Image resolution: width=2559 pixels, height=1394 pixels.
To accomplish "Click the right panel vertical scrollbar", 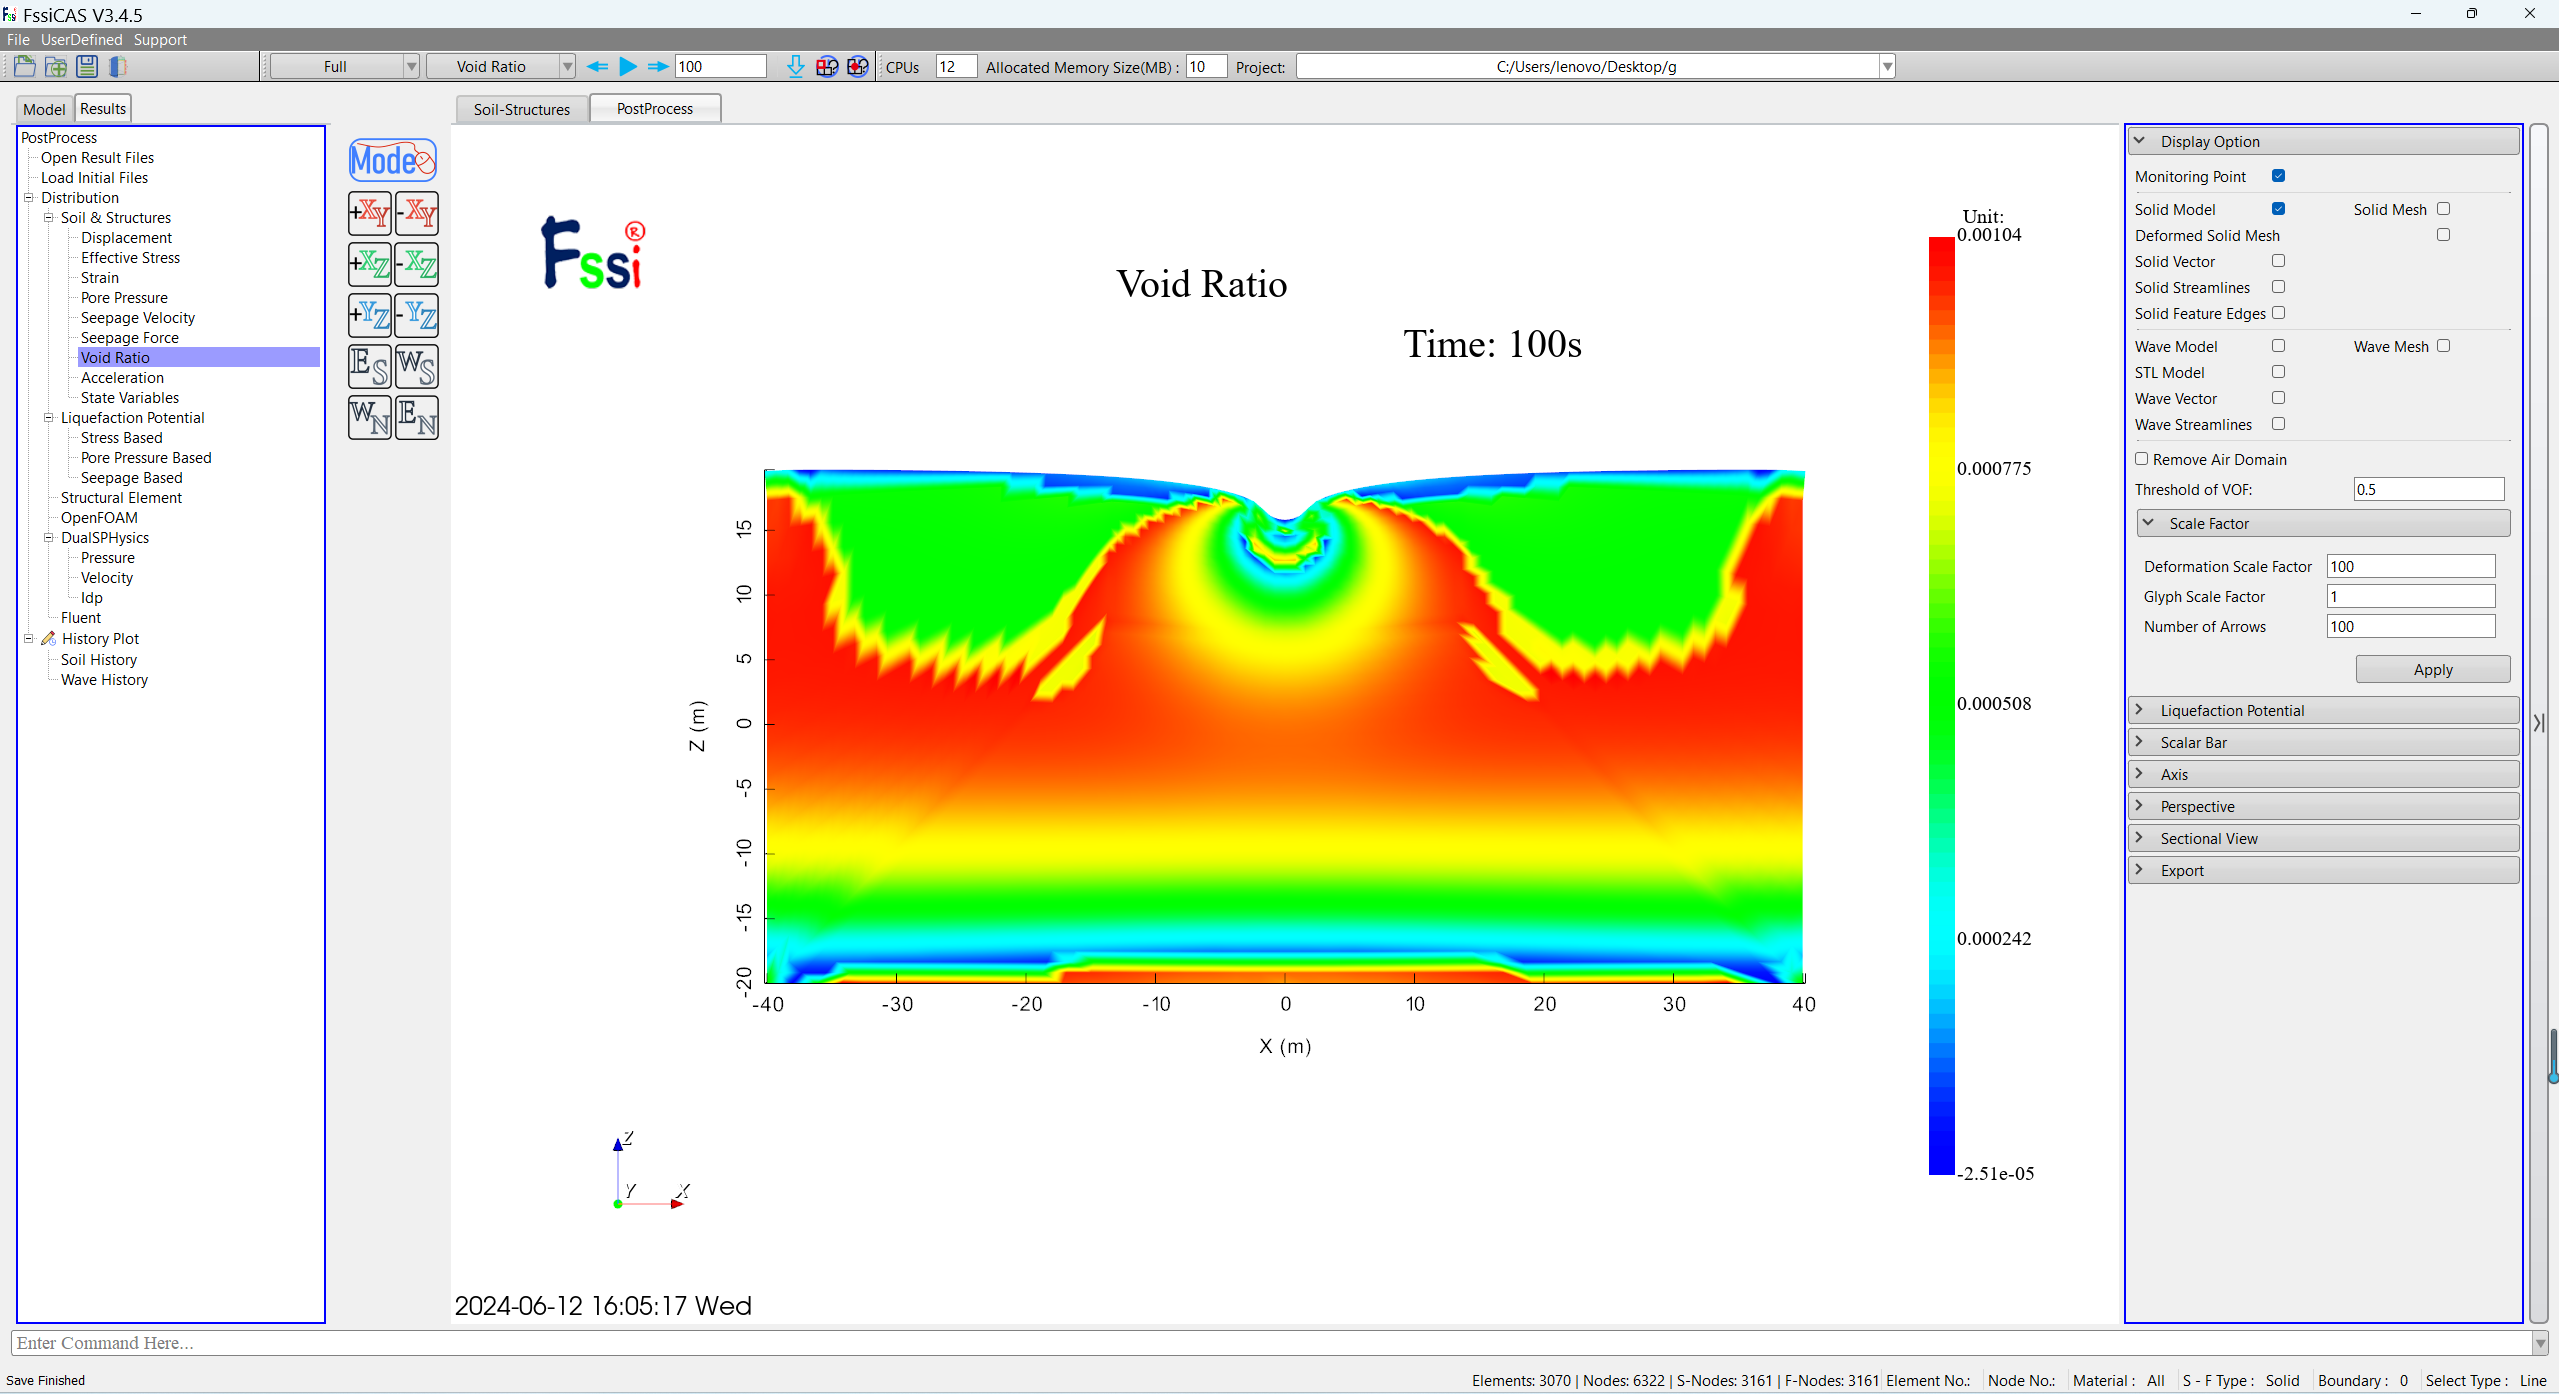I will pos(2538,722).
